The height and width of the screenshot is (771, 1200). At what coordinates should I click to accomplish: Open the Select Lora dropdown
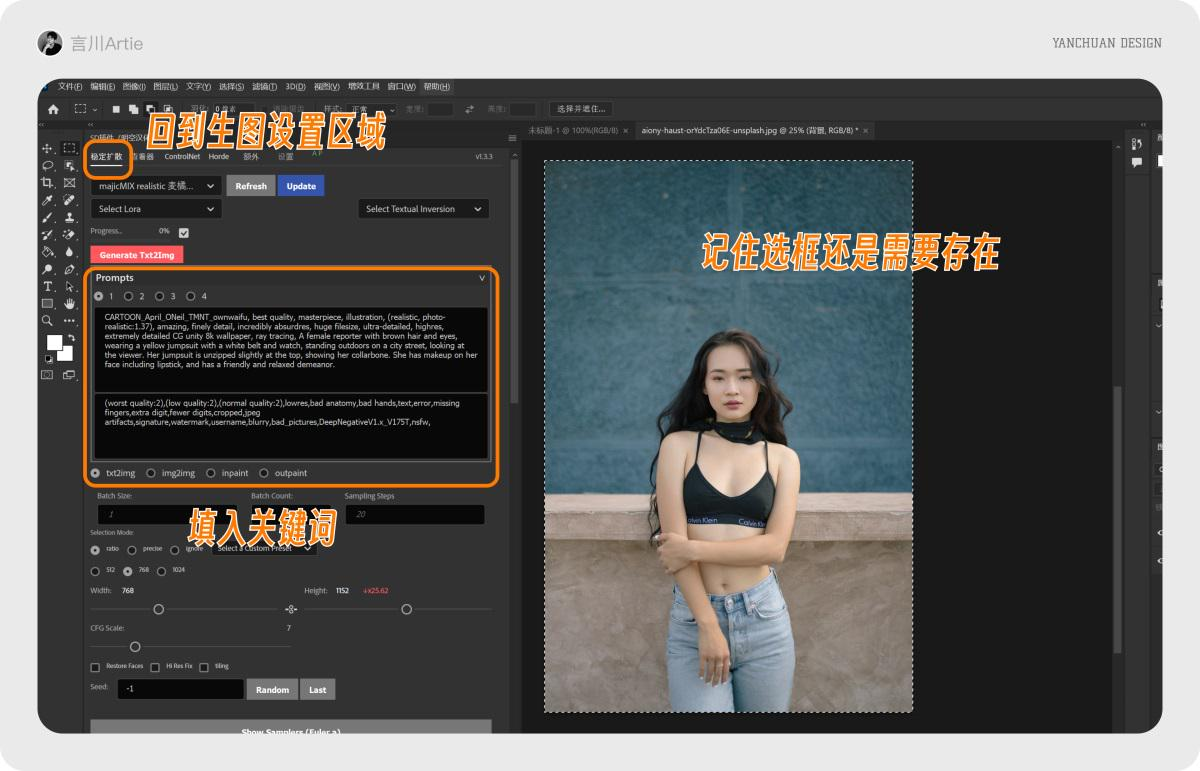pos(155,208)
